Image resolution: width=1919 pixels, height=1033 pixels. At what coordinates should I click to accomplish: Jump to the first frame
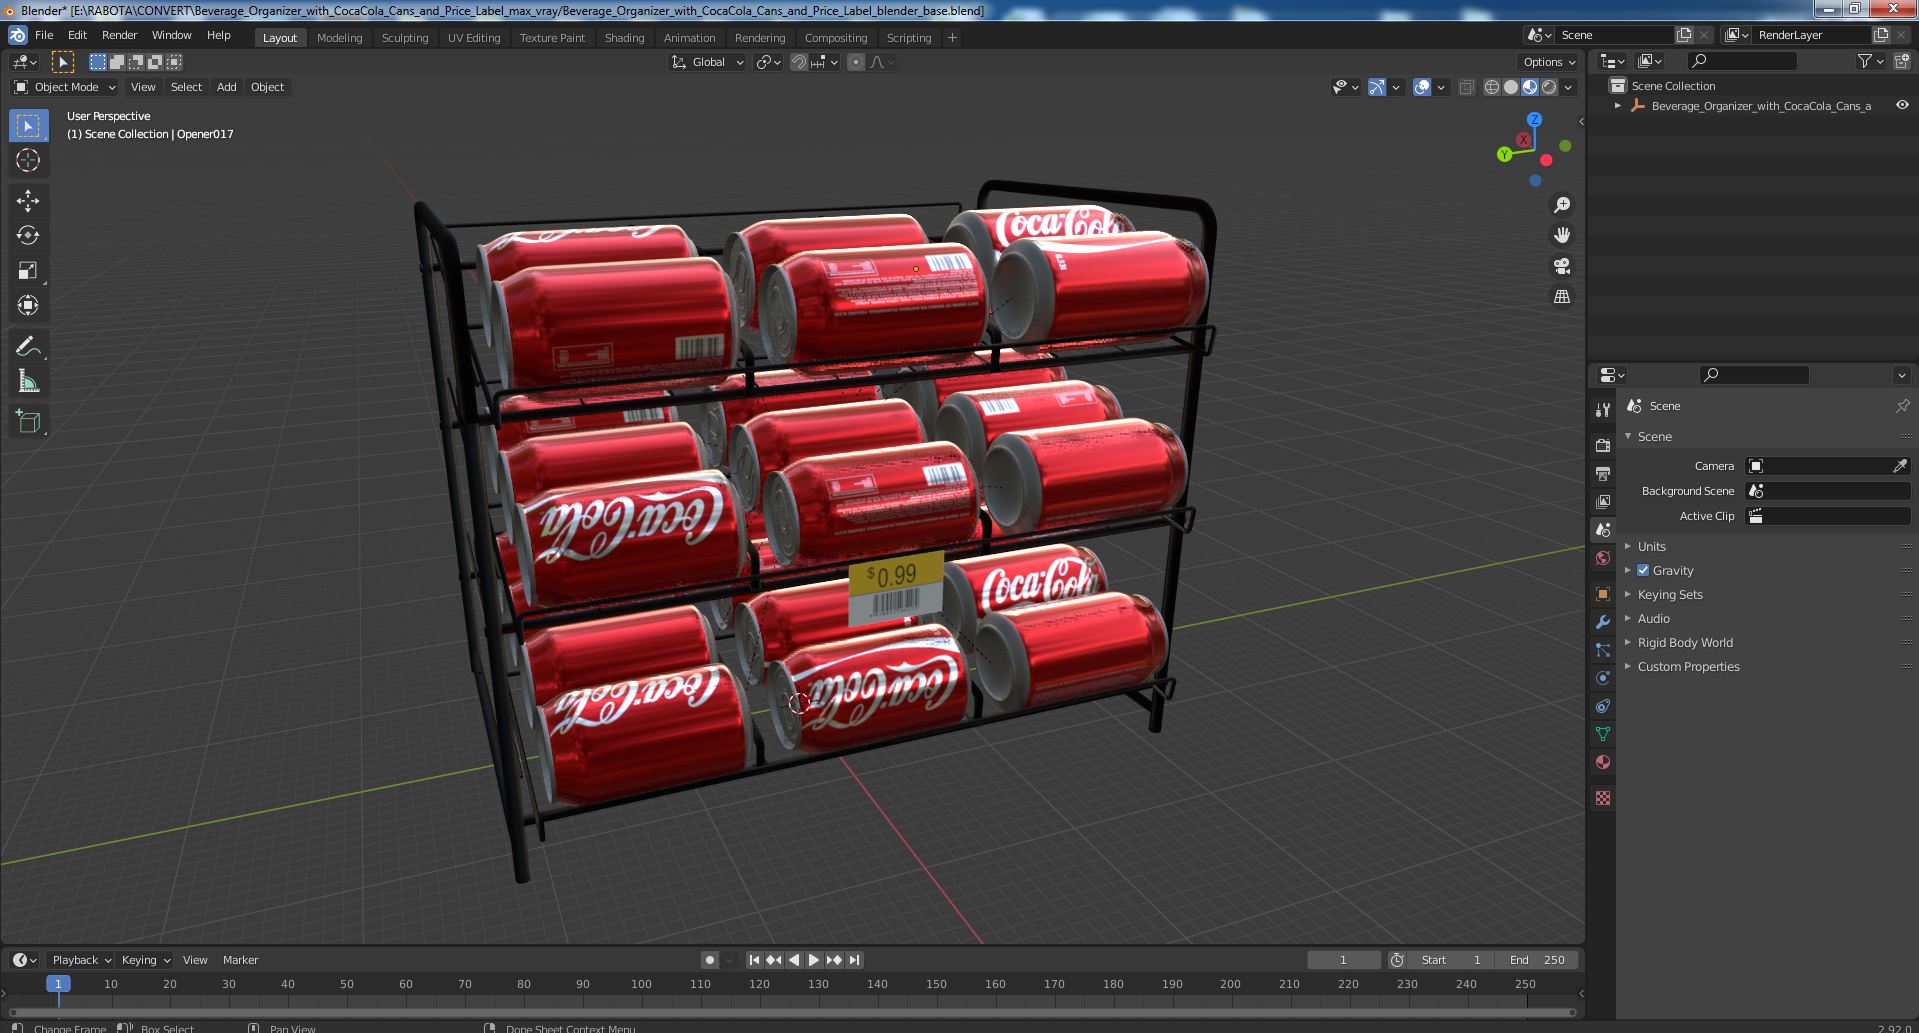[x=754, y=960]
